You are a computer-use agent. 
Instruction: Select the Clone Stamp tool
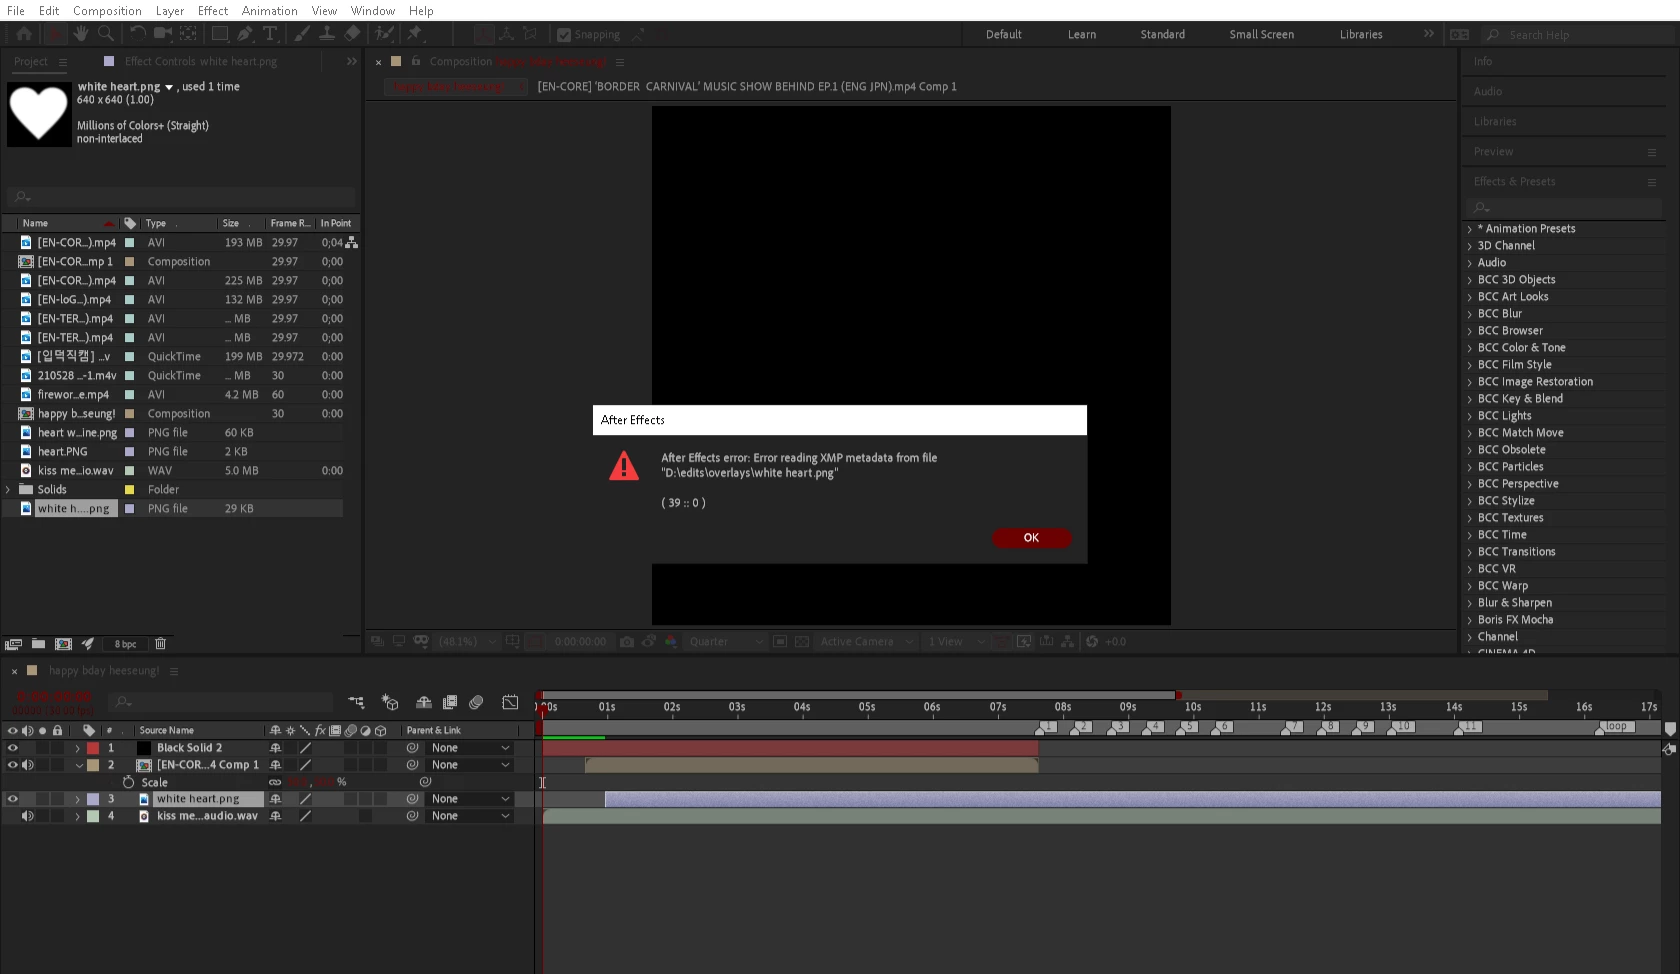(327, 34)
